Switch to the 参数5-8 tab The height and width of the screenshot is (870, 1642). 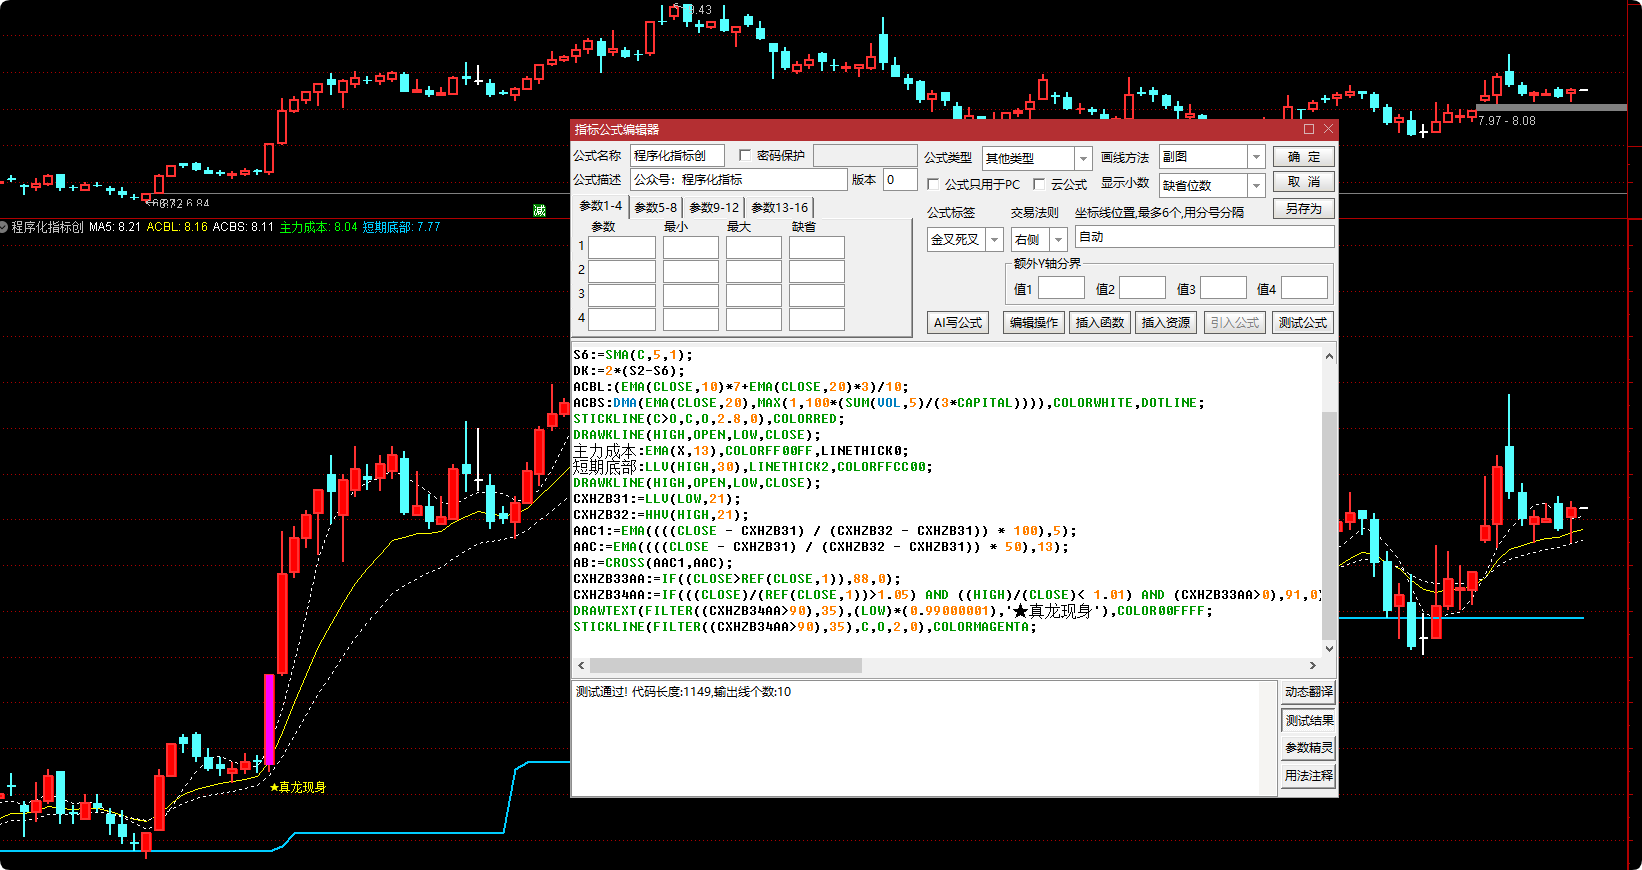656,208
